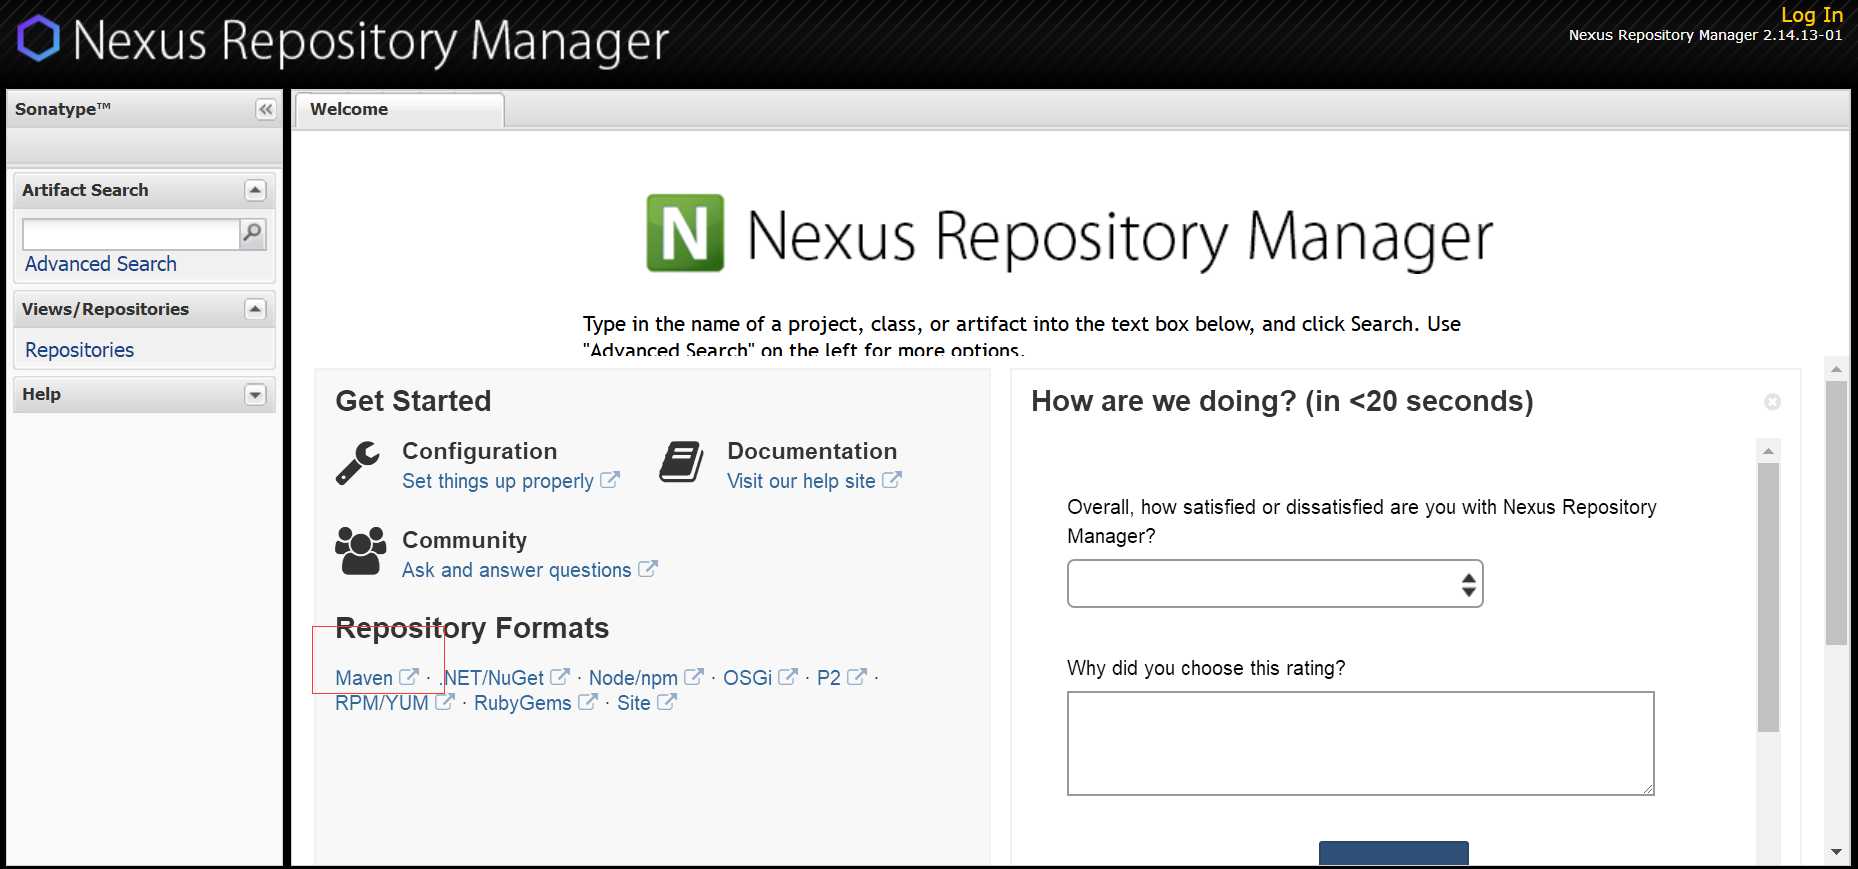Click external-link icon next to RubyGems
The height and width of the screenshot is (869, 1858).
(x=588, y=702)
